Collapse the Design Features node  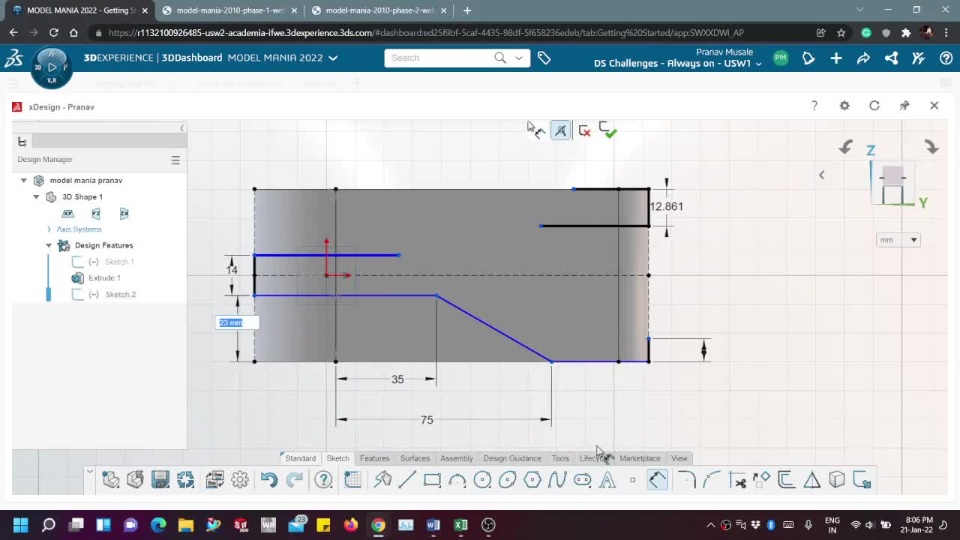49,246
